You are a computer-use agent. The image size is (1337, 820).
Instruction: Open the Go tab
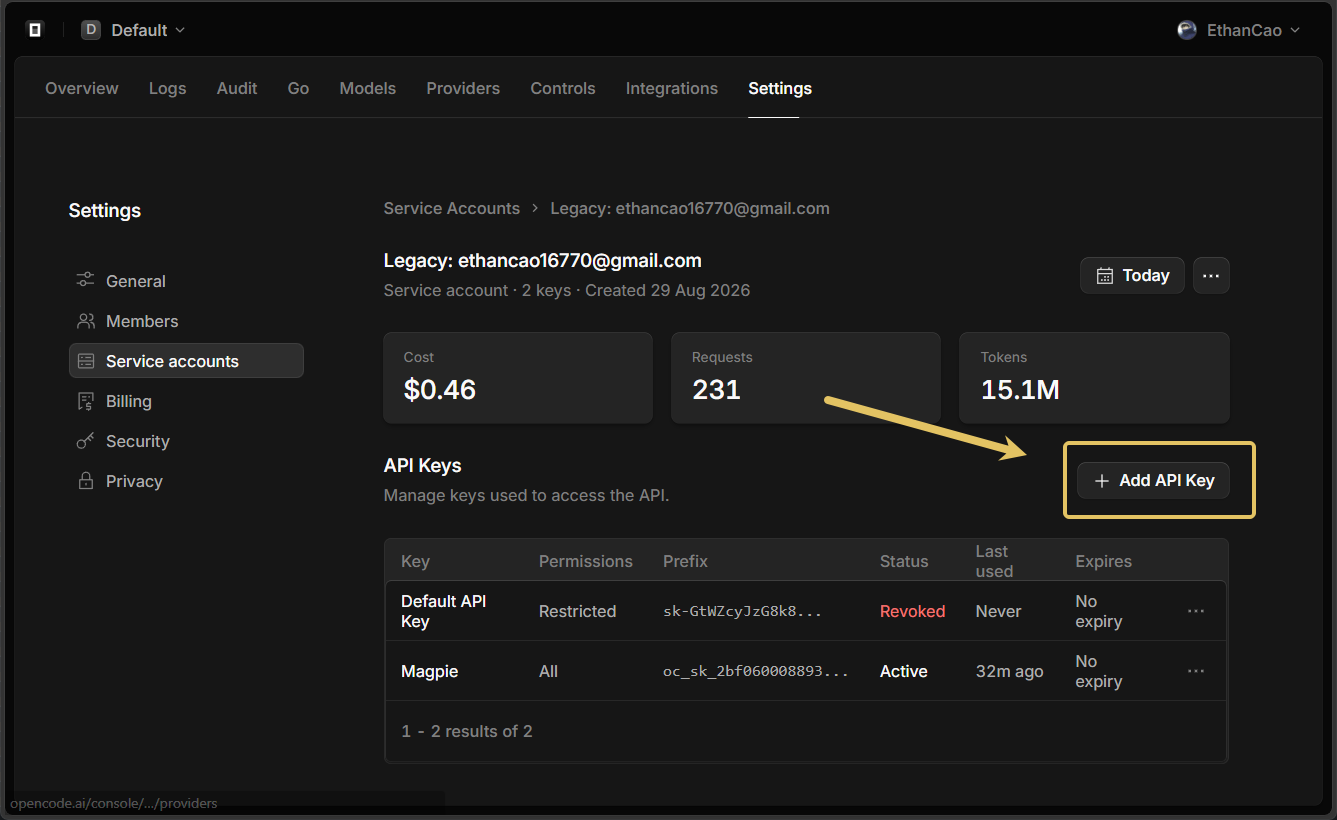click(x=298, y=88)
